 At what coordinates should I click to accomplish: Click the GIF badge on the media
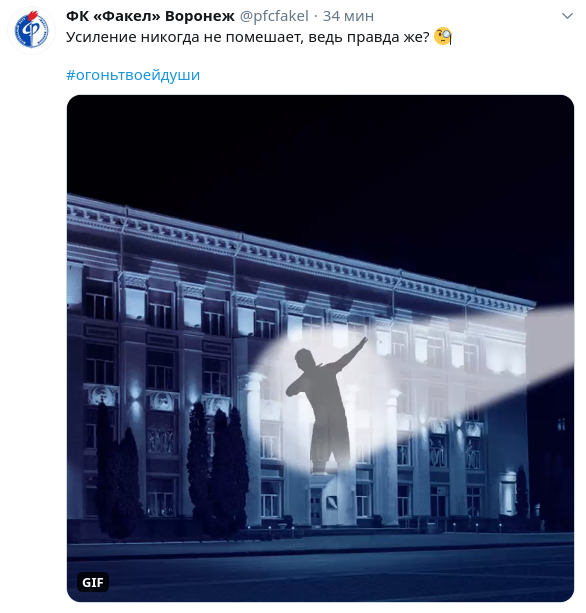93,582
